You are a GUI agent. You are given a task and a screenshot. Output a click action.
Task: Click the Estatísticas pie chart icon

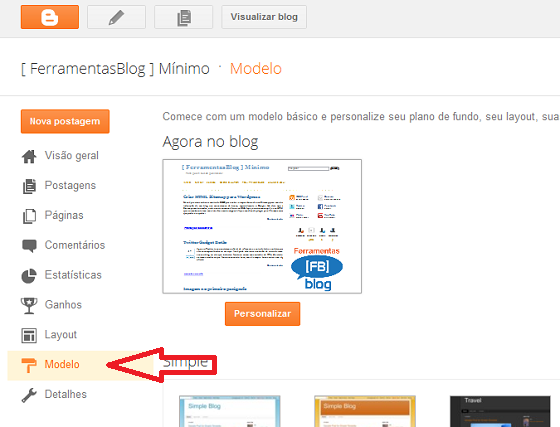point(29,276)
